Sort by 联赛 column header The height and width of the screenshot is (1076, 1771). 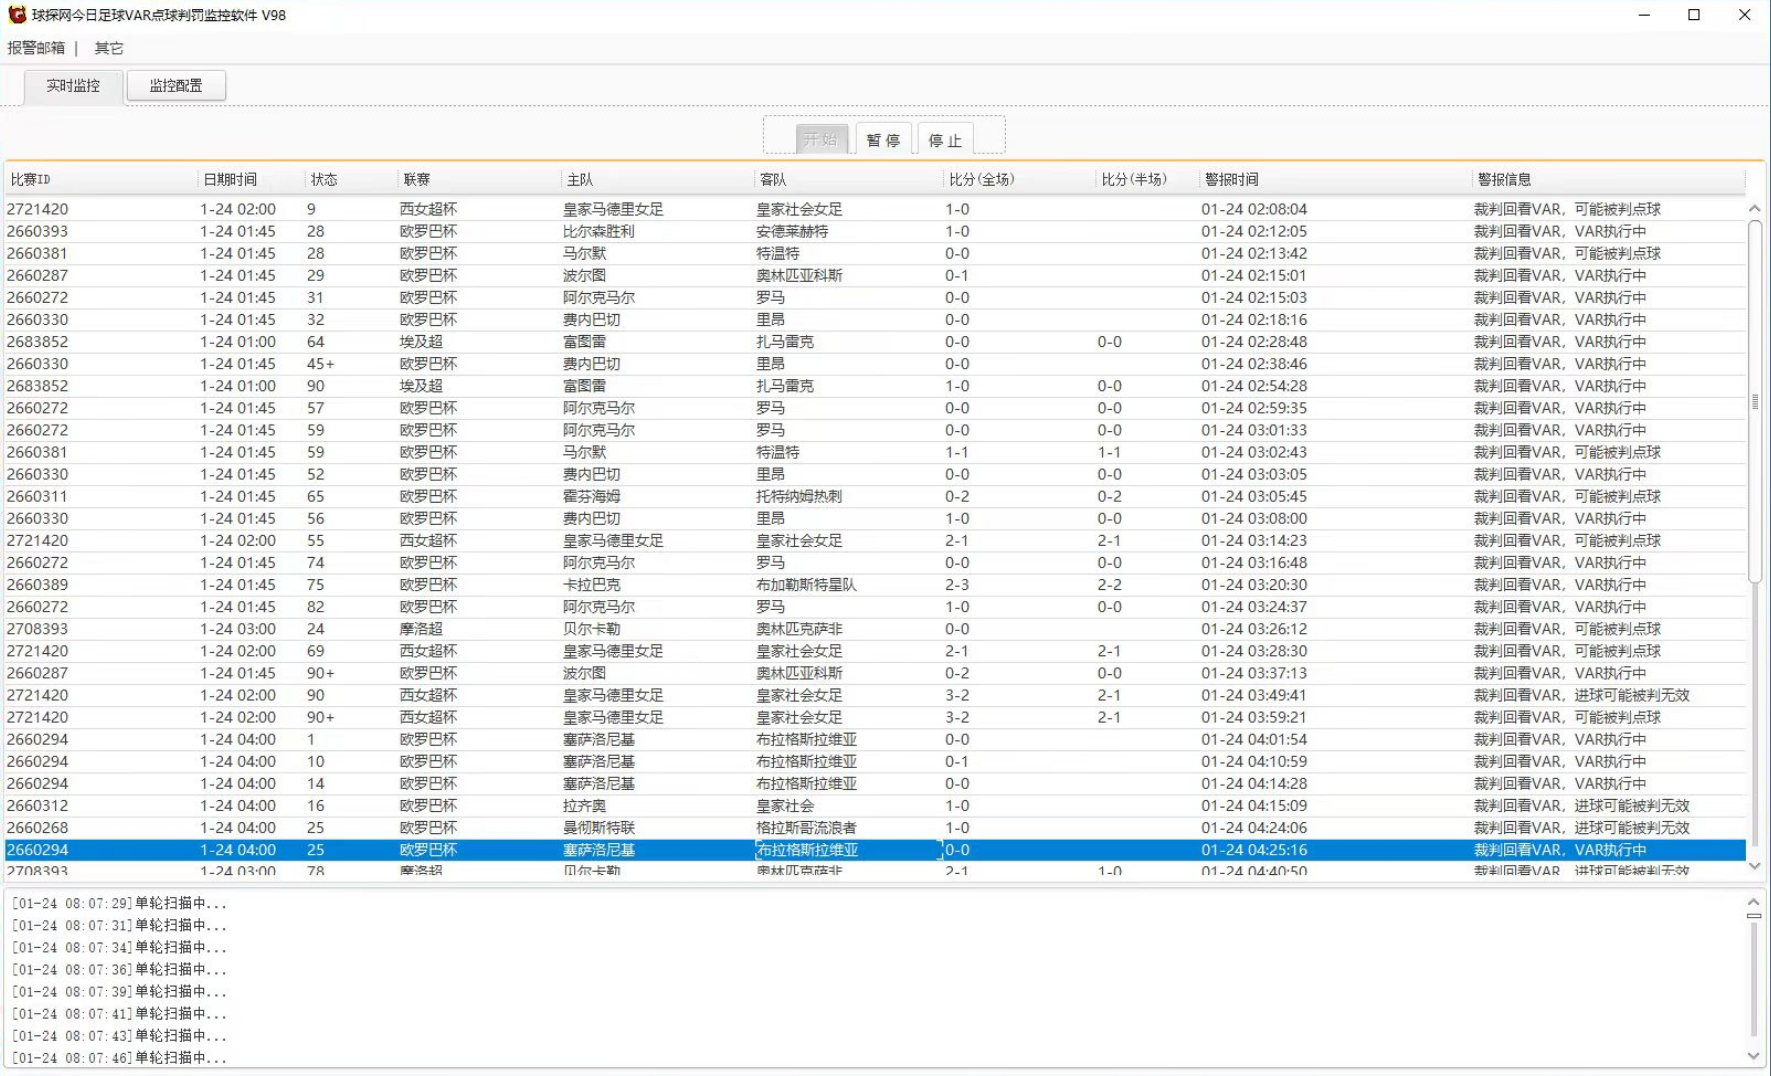pyautogui.click(x=479, y=180)
